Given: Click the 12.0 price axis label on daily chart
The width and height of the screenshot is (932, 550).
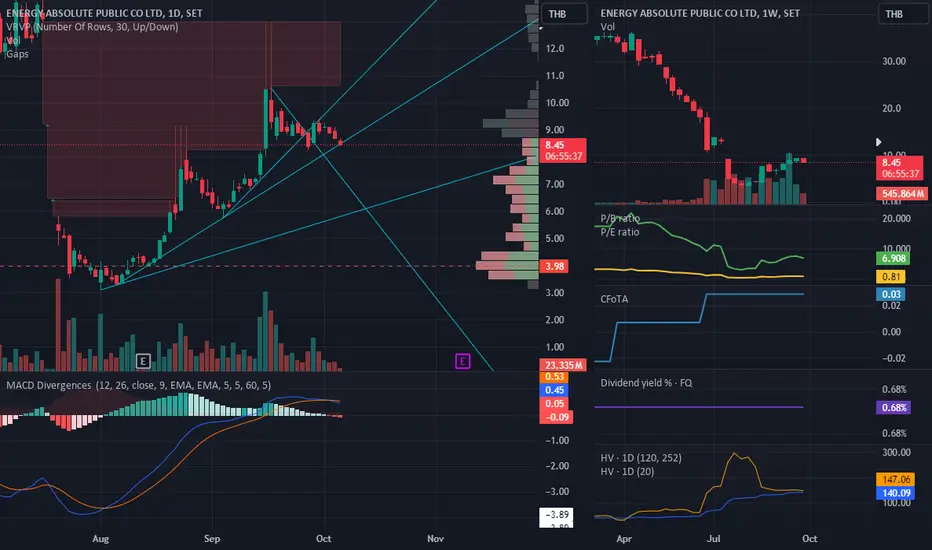Looking at the screenshot, I should pos(555,49).
